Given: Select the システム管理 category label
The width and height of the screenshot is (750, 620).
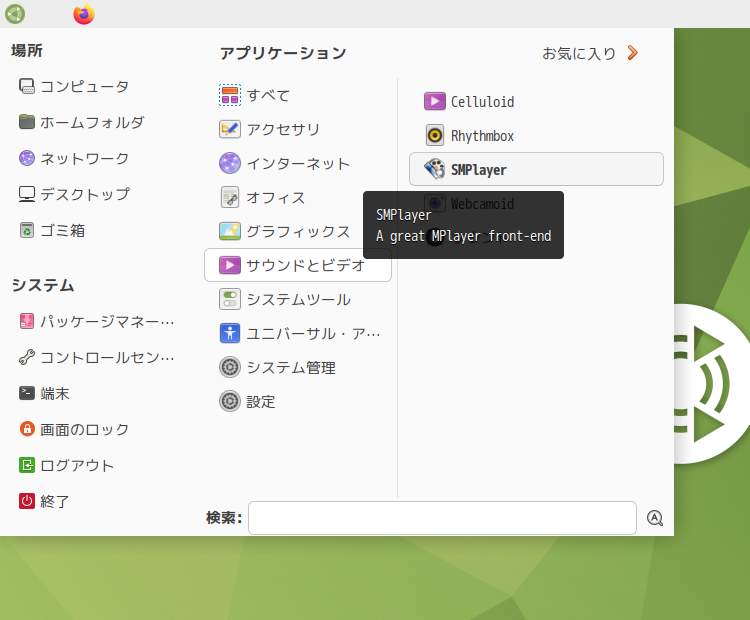Looking at the screenshot, I should tap(291, 367).
